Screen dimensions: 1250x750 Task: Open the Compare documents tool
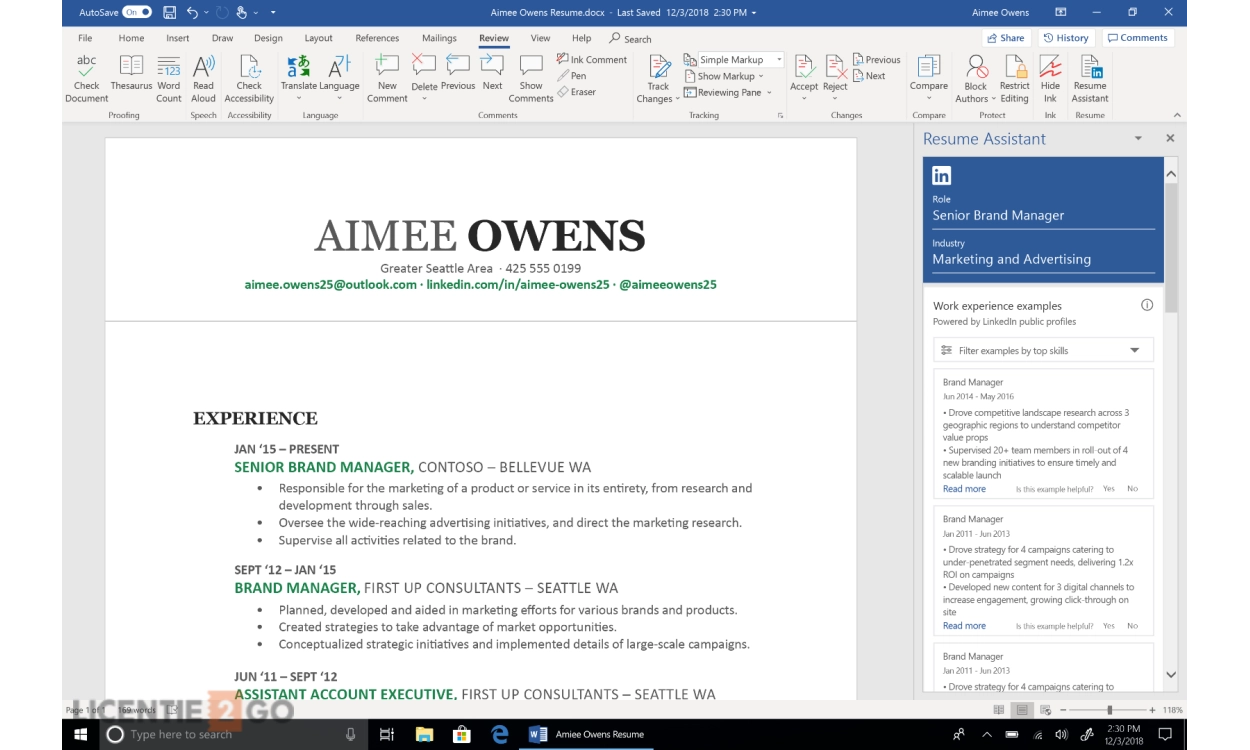928,67
